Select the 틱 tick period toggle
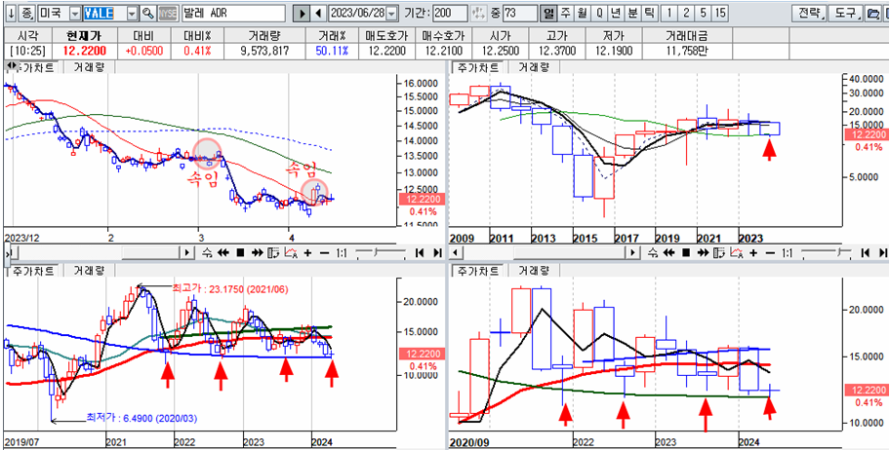Viewport: 890px width, 450px height. tap(649, 13)
